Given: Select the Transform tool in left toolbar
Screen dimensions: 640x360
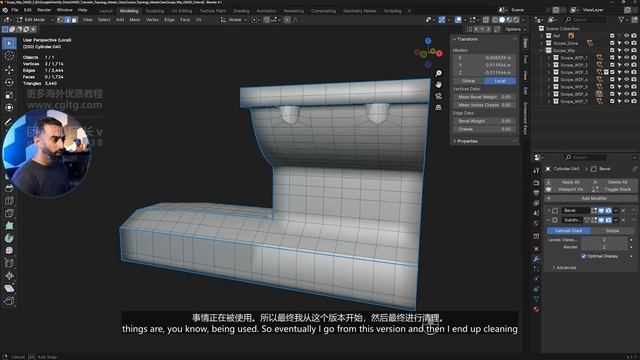Looking at the screenshot, I should (x=9, y=107).
